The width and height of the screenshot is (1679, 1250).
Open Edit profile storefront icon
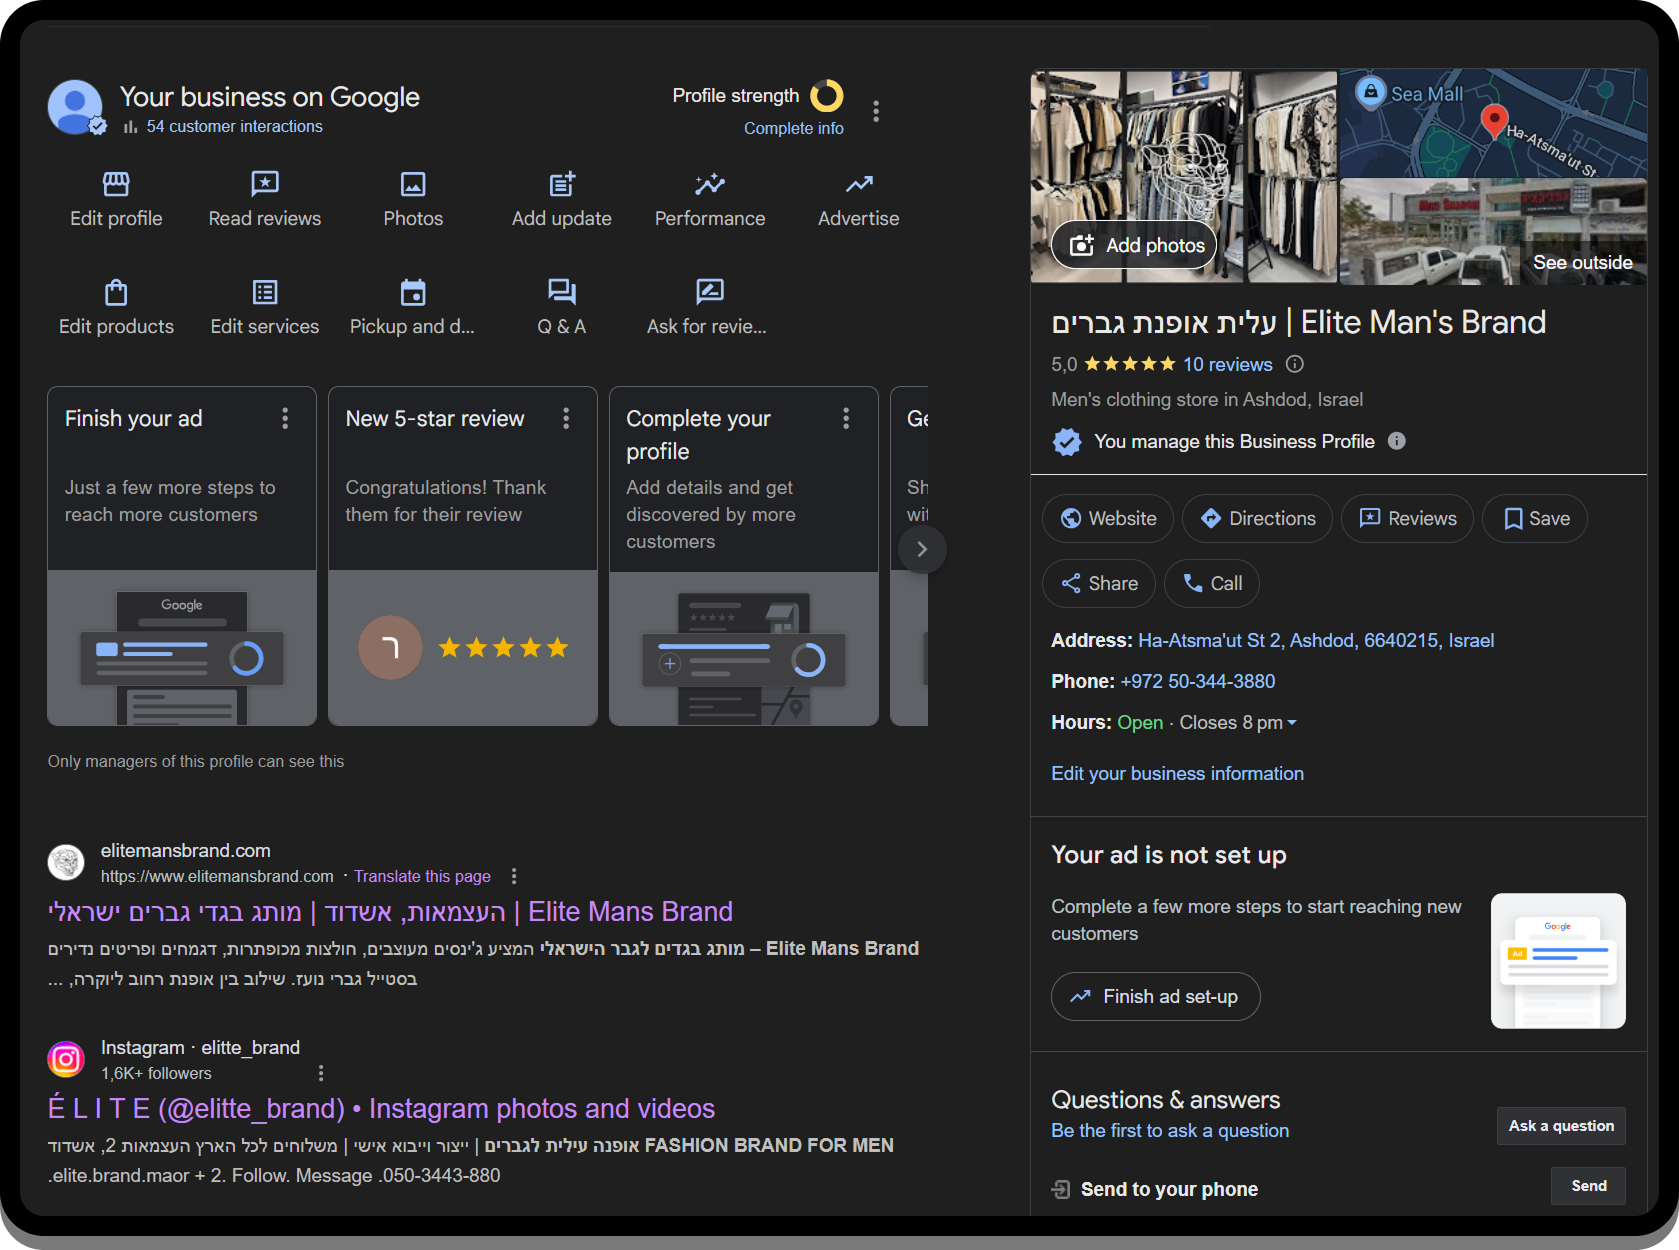(116, 184)
